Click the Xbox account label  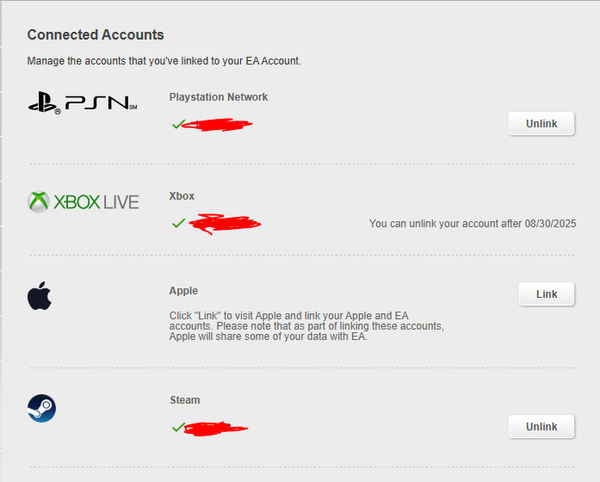coord(182,196)
